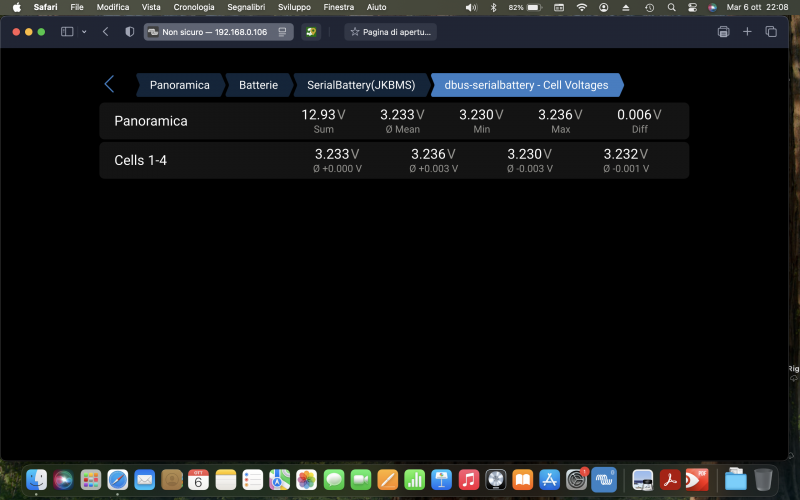Click the Panoramica row label
Viewport: 800px width, 500px height.
click(151, 121)
